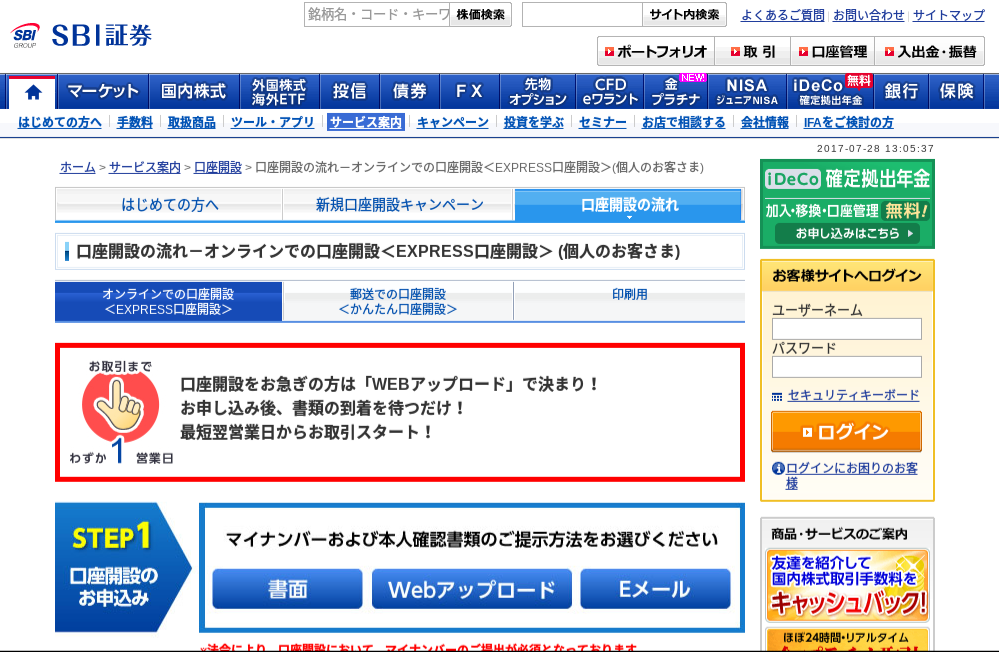Image resolution: width=999 pixels, height=652 pixels.
Task: Click the お店で相談する link
Action: tap(683, 122)
